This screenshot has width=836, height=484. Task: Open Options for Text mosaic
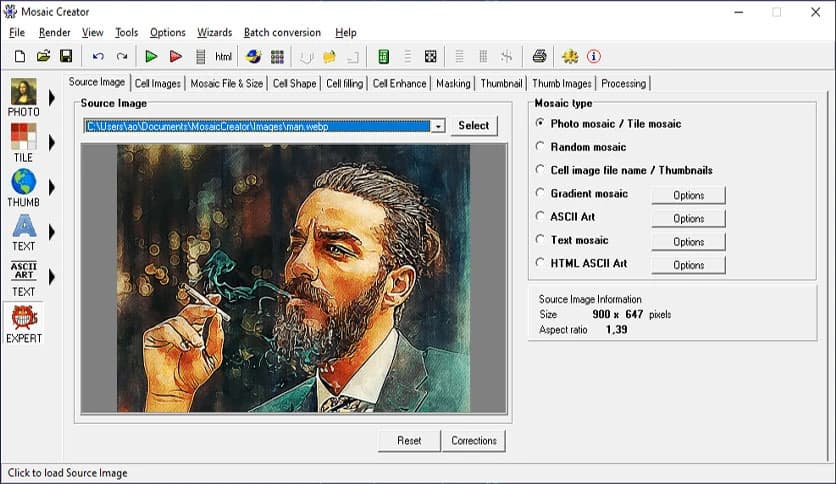pyautogui.click(x=688, y=242)
